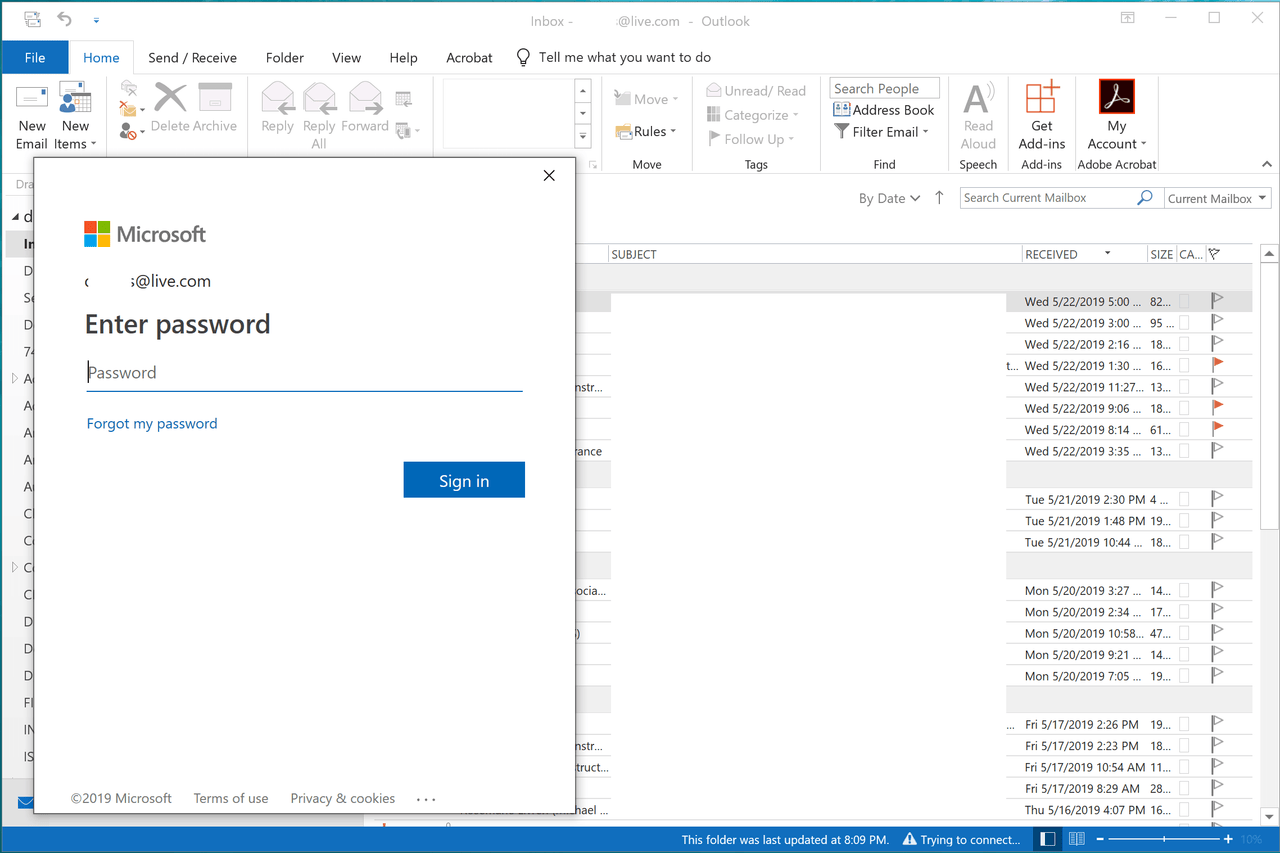The image size is (1280, 853).
Task: Click the reverse sort arrow icon
Action: click(x=939, y=198)
